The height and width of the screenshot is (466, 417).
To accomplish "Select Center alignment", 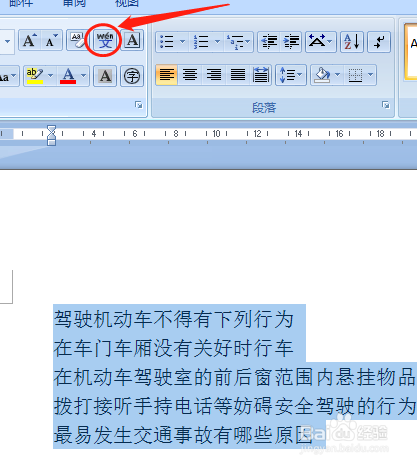I will (x=190, y=75).
